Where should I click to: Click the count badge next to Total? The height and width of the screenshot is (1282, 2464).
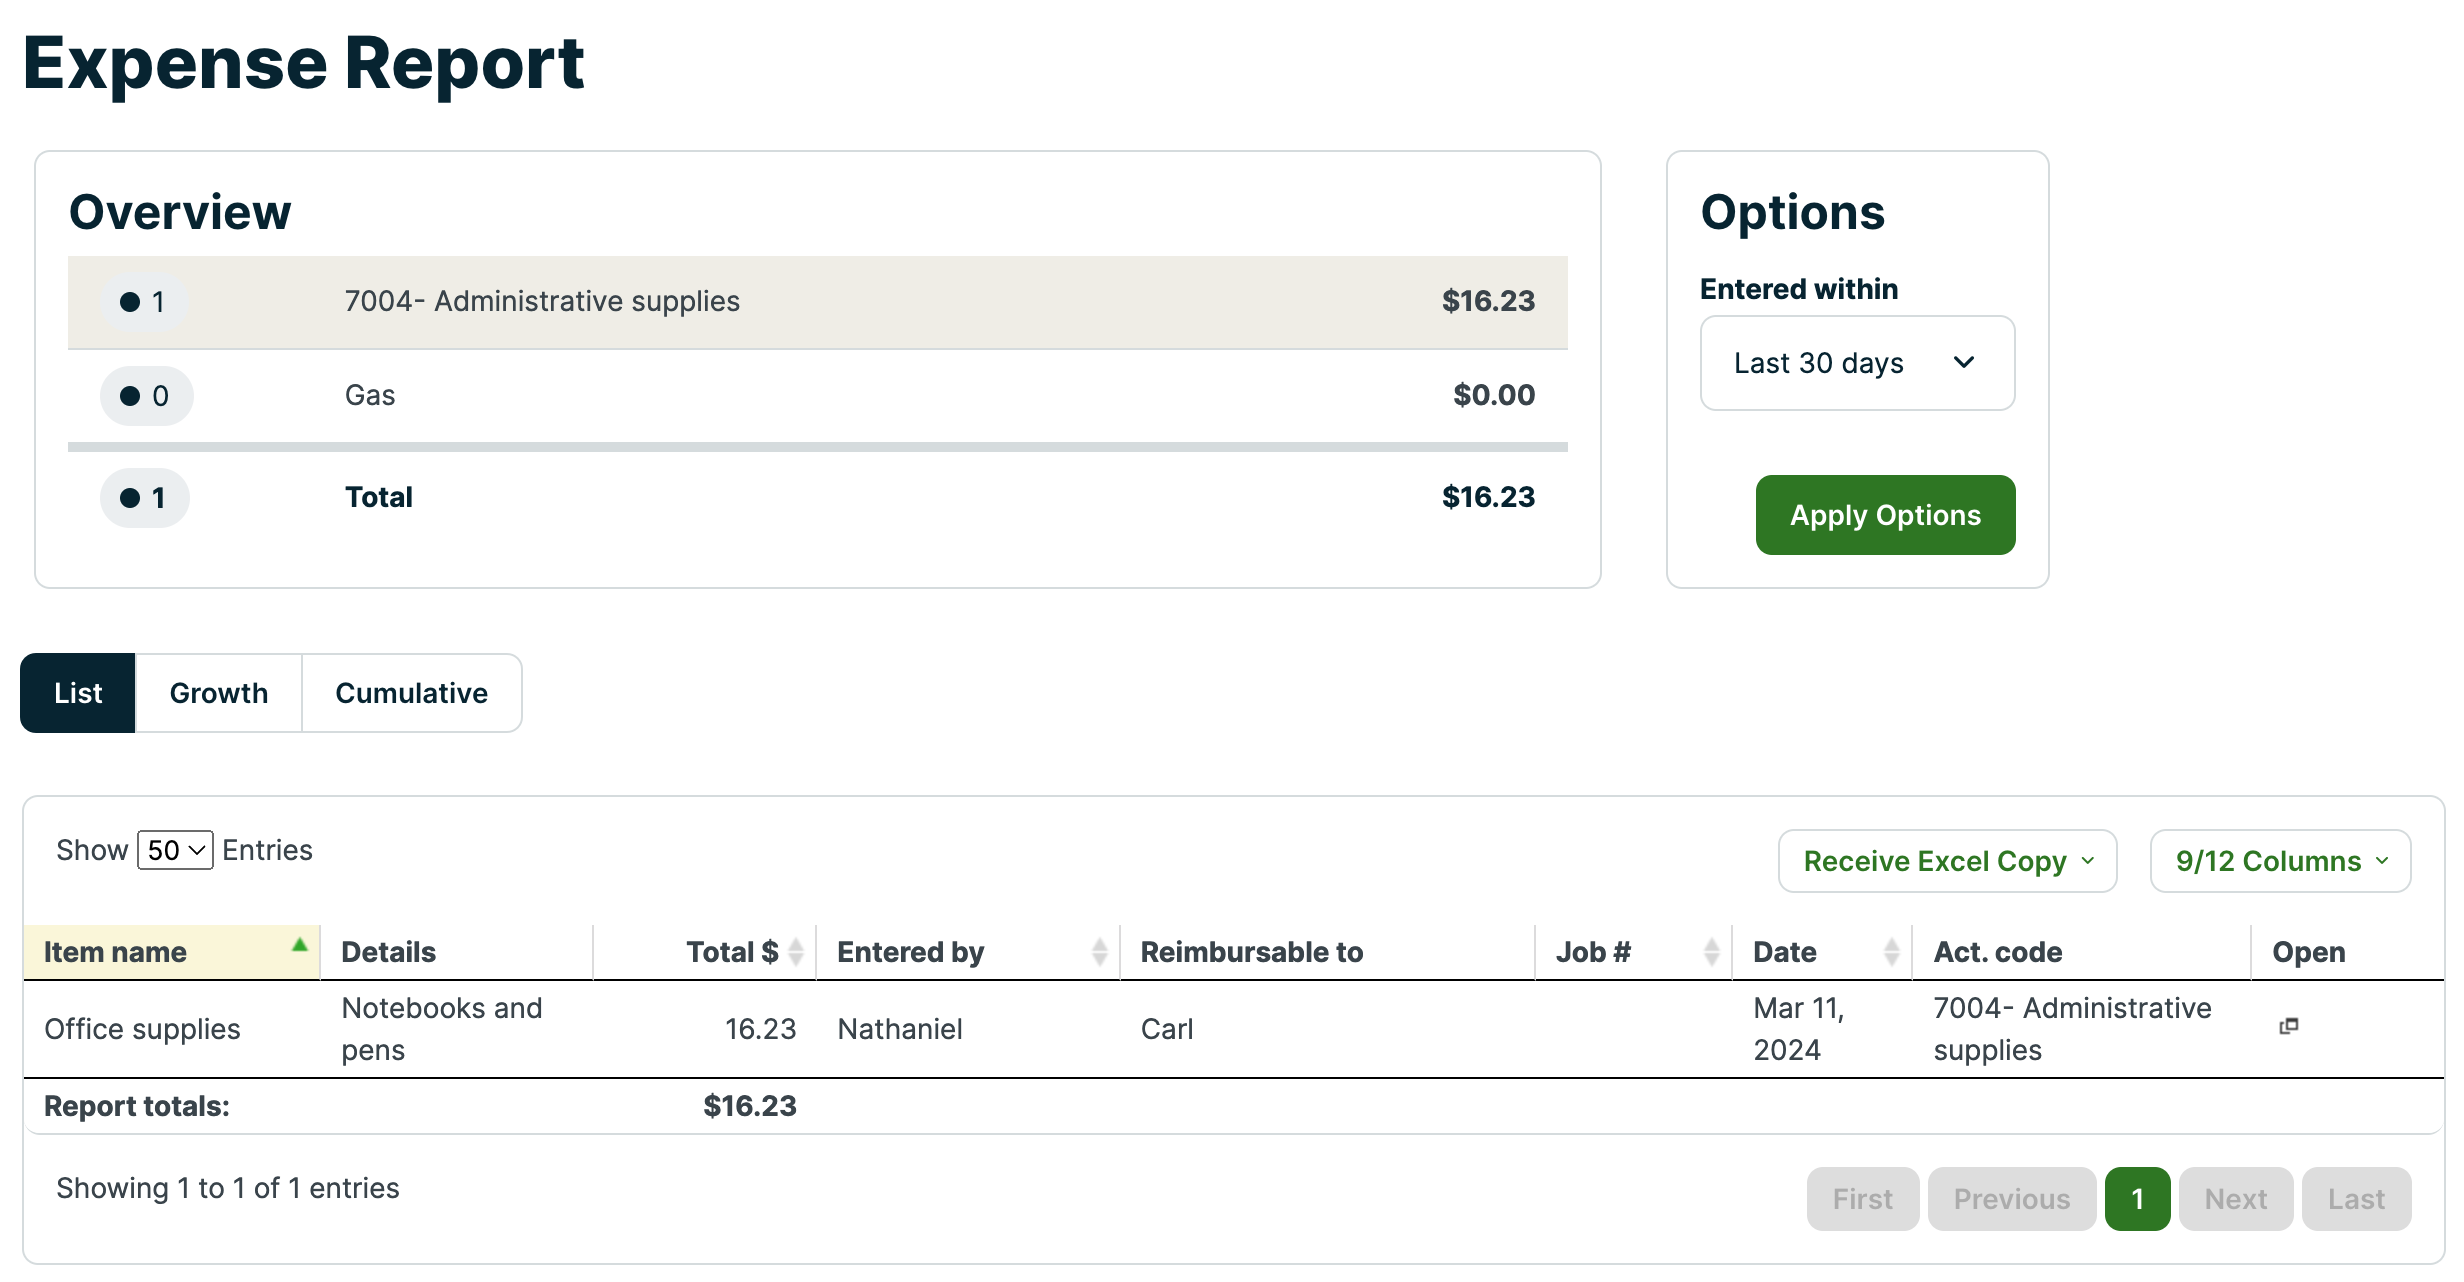144,497
